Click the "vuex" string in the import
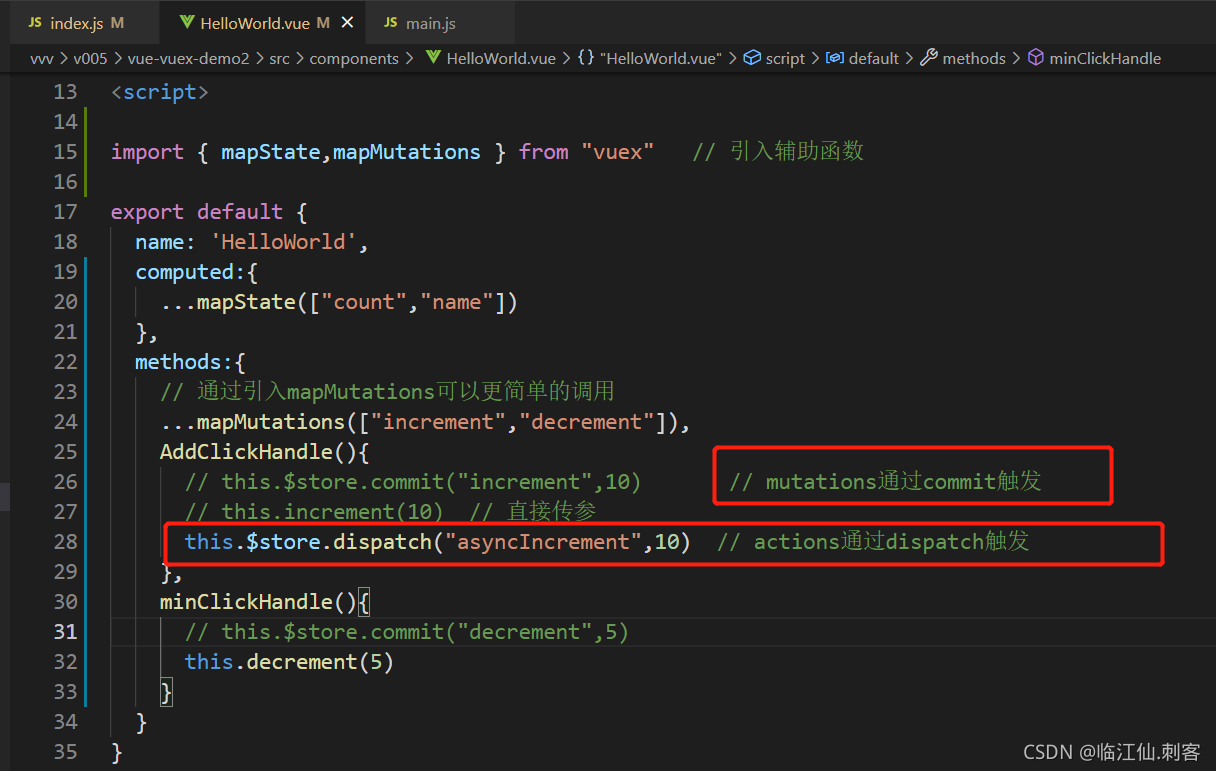This screenshot has height=771, width=1216. tap(617, 152)
